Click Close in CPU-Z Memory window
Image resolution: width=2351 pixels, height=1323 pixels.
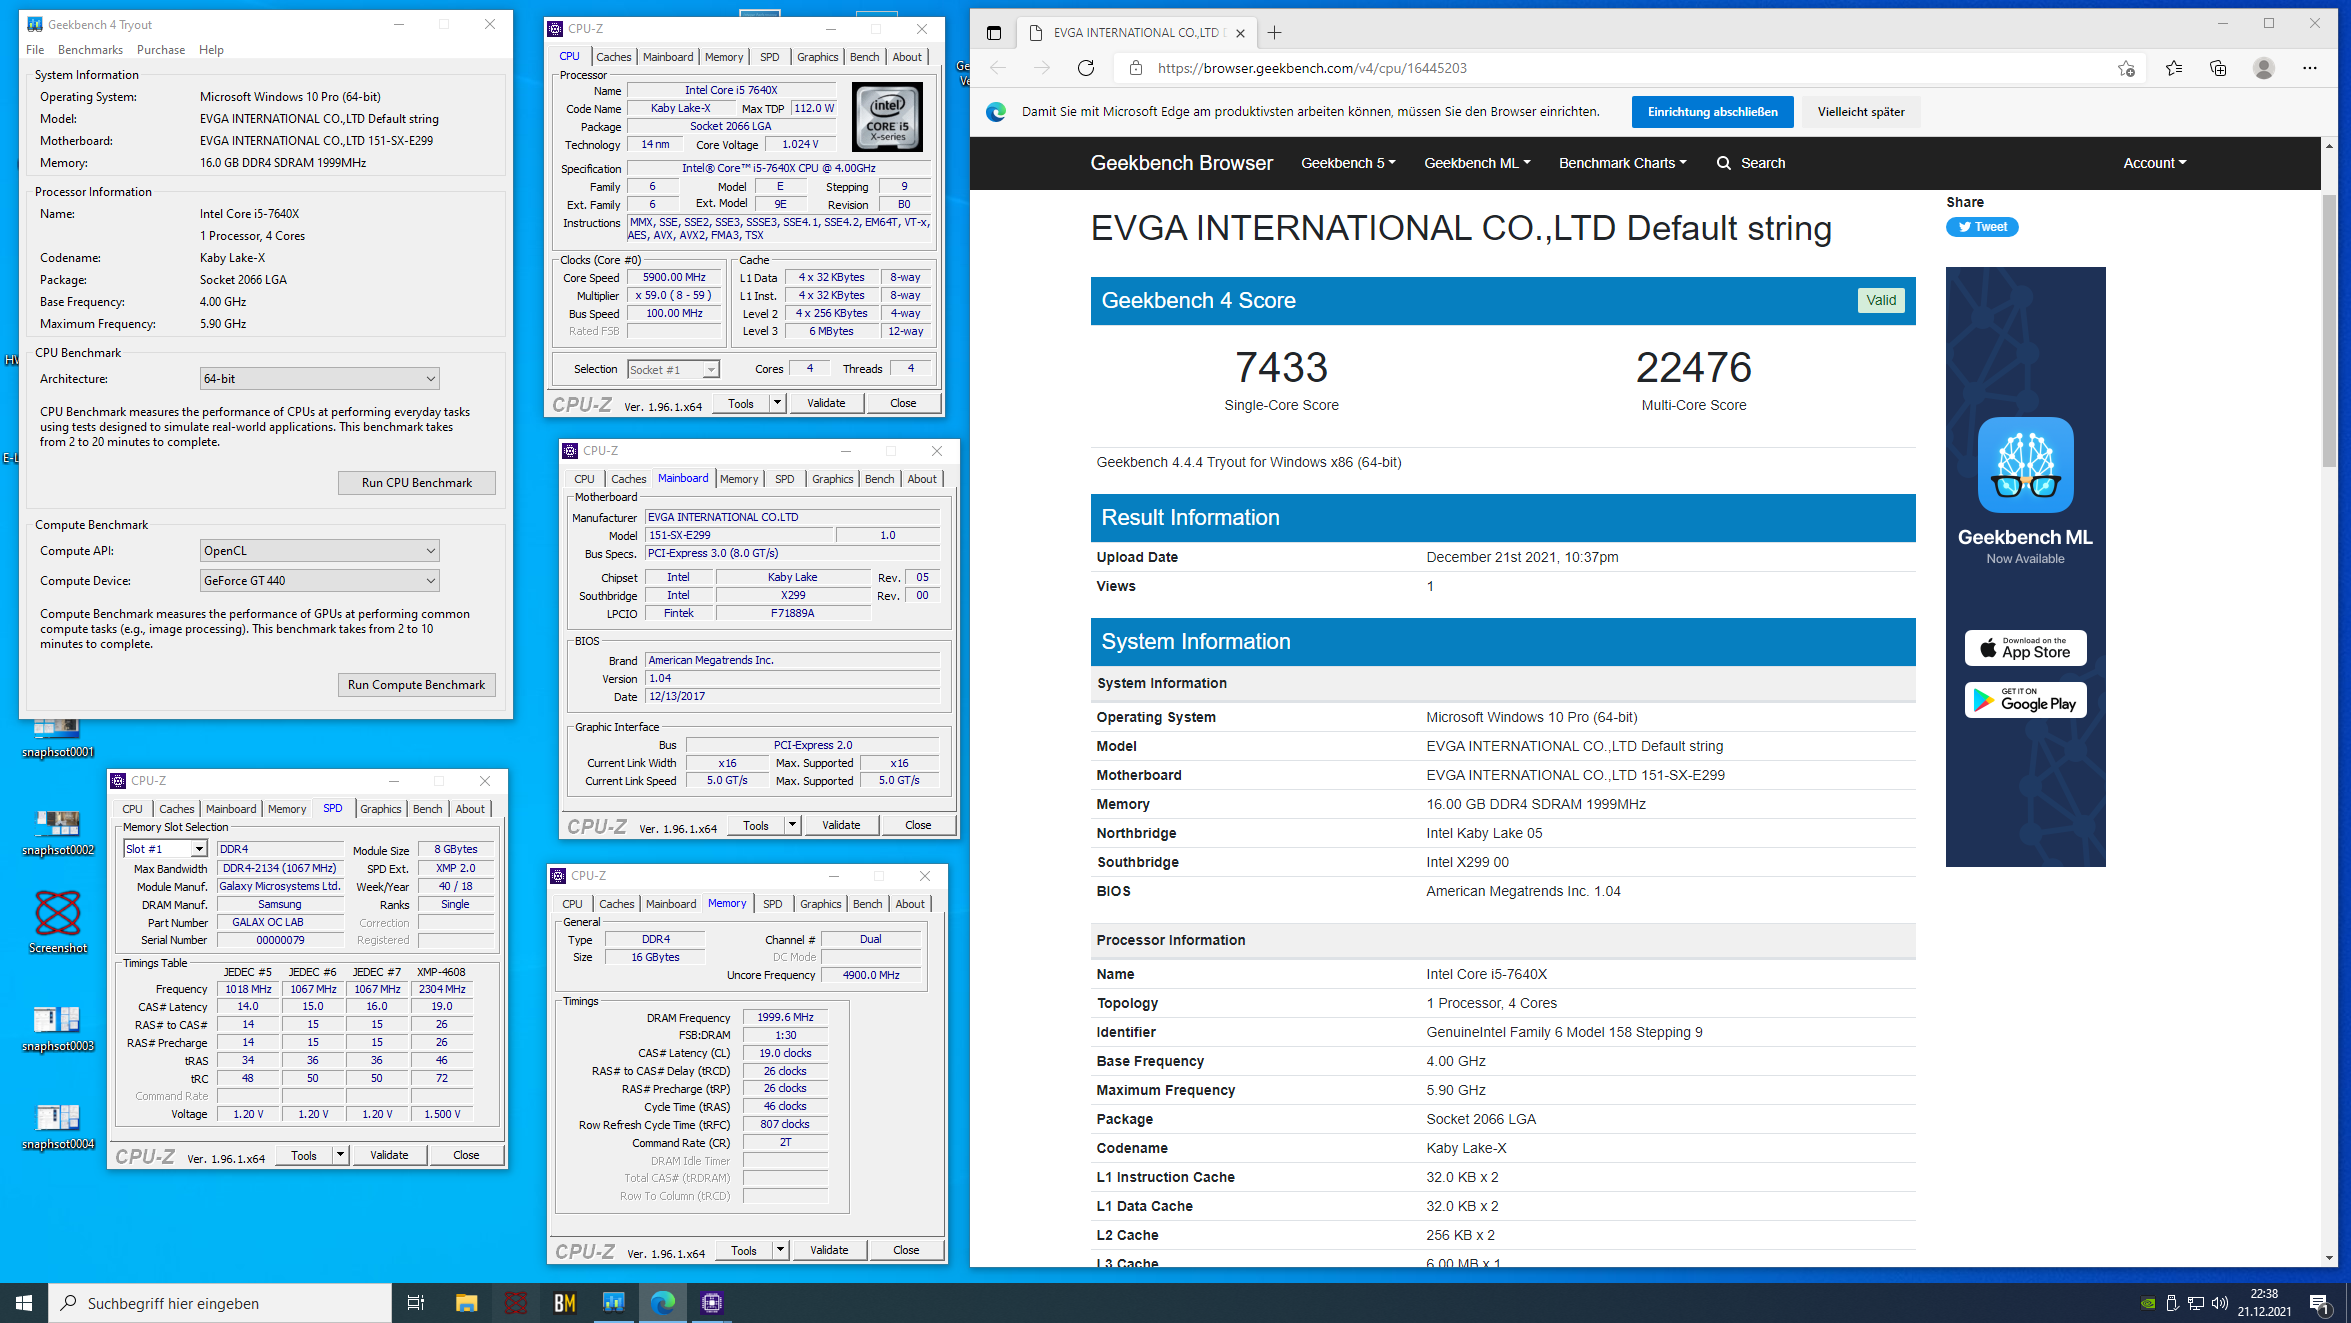906,1250
